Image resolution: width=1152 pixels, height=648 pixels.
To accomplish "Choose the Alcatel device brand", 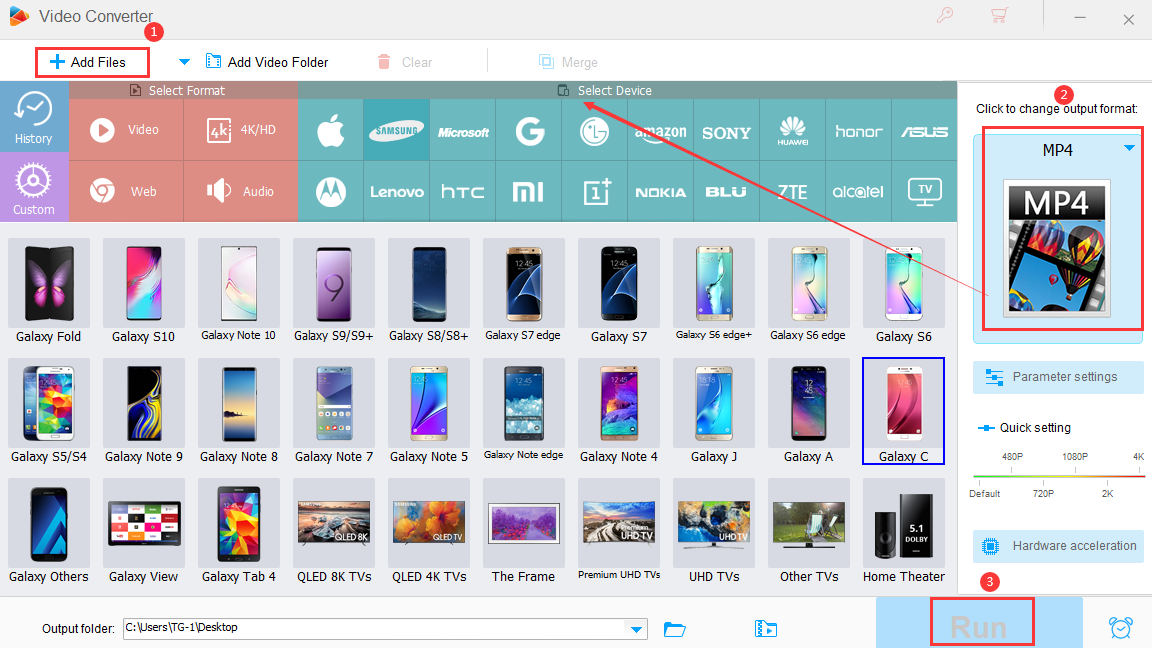I will (858, 191).
